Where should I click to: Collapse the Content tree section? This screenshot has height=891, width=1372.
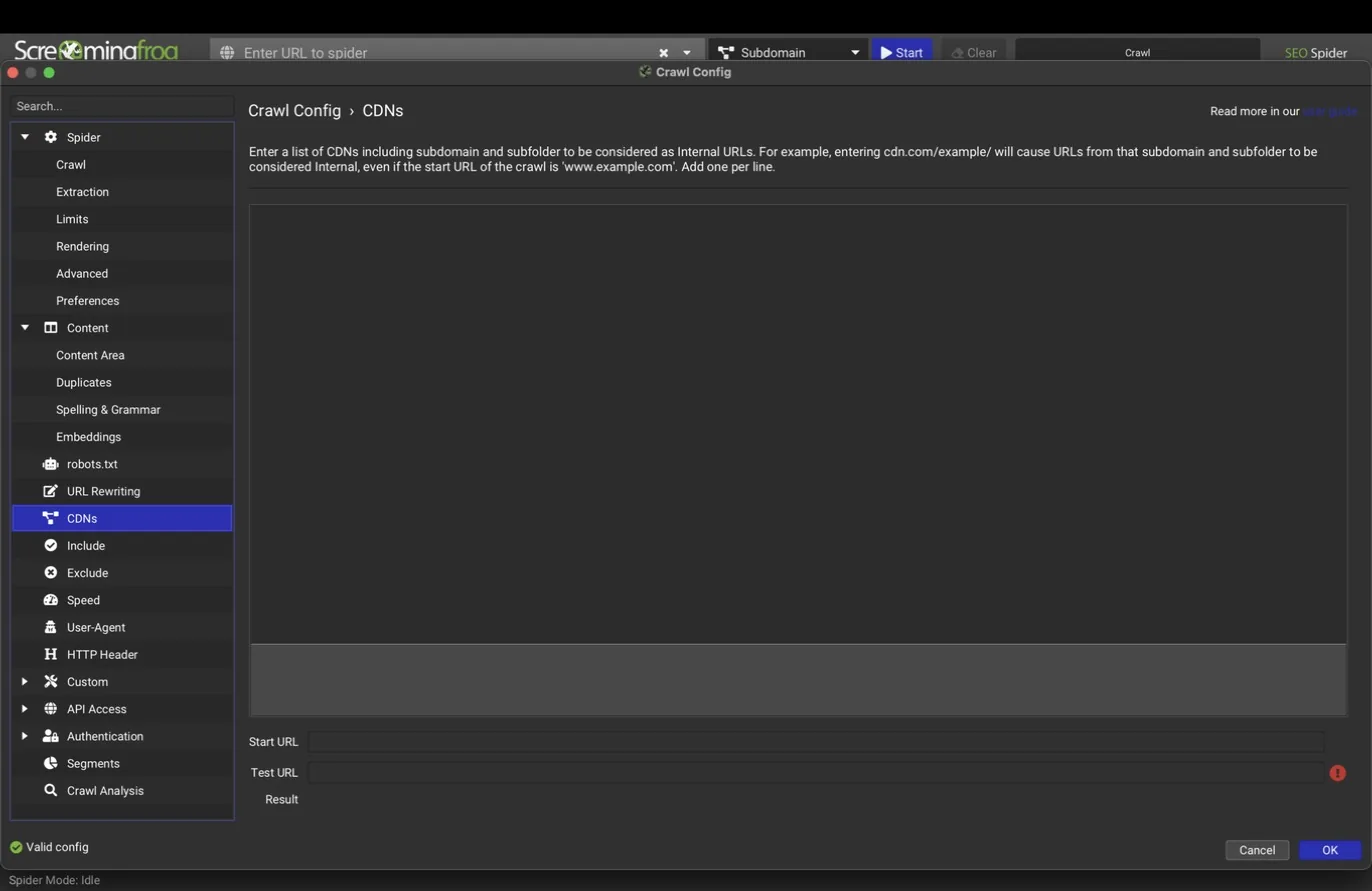25,327
